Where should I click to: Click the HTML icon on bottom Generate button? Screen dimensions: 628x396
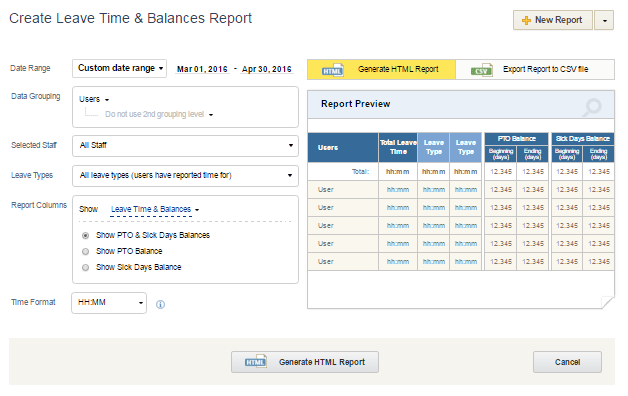click(256, 362)
